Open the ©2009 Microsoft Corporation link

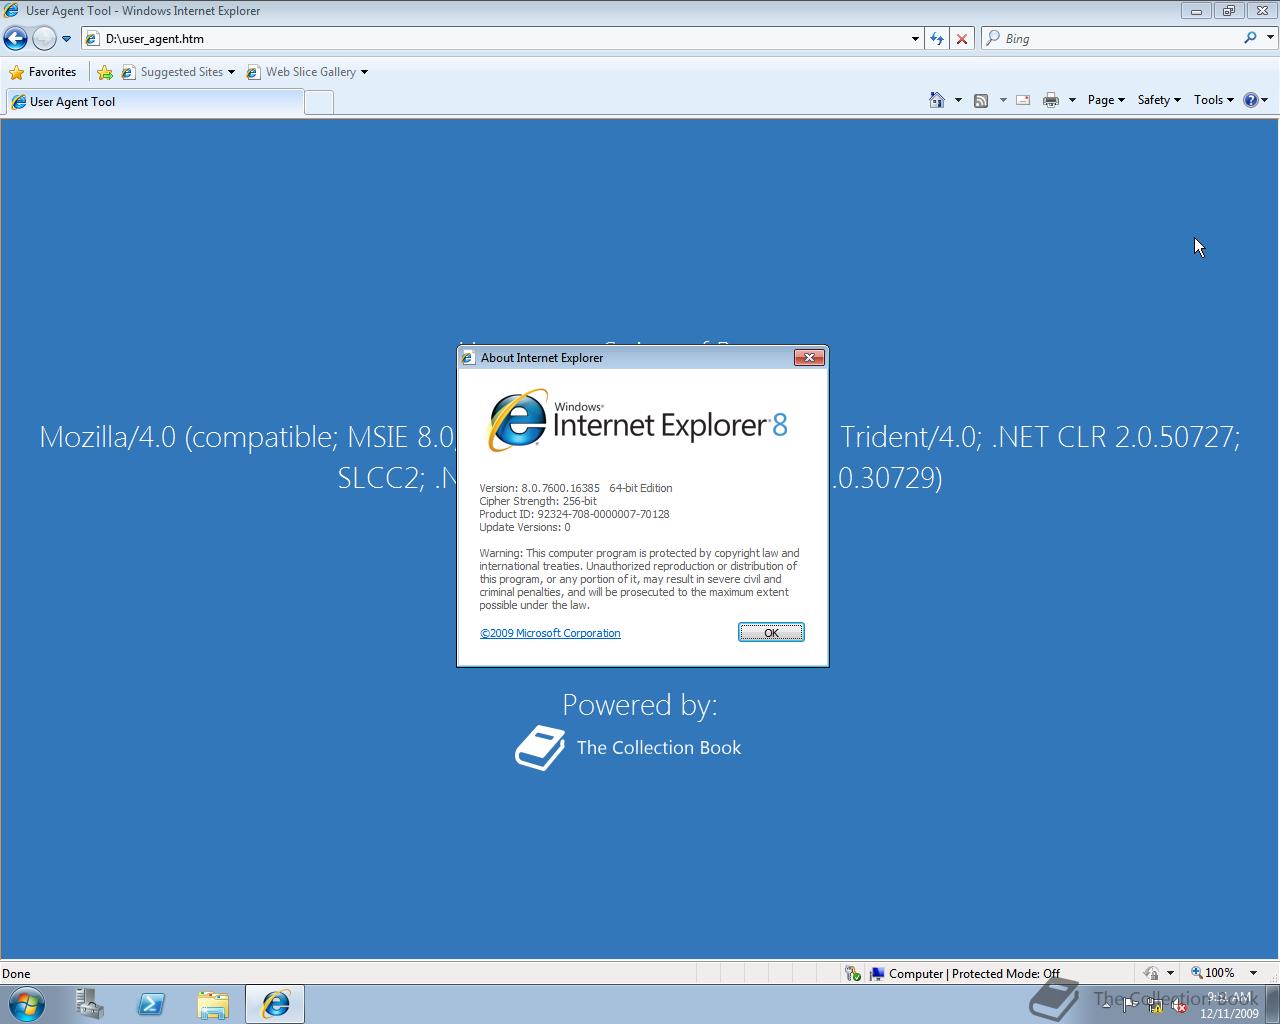[x=550, y=633]
